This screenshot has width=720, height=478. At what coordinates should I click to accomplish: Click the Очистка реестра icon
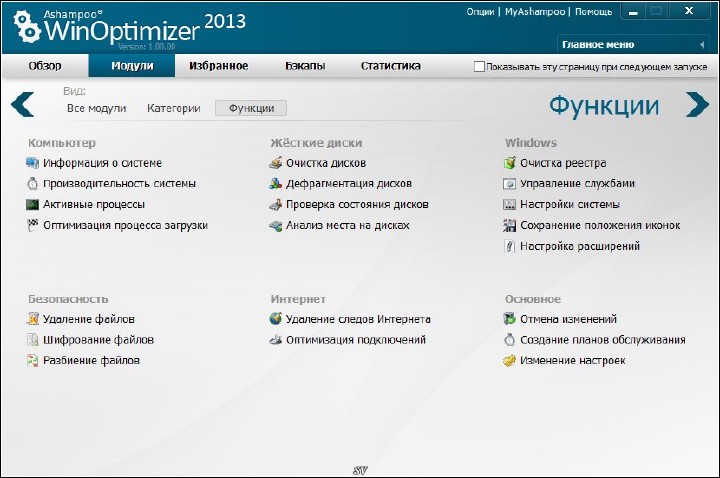tap(511, 163)
